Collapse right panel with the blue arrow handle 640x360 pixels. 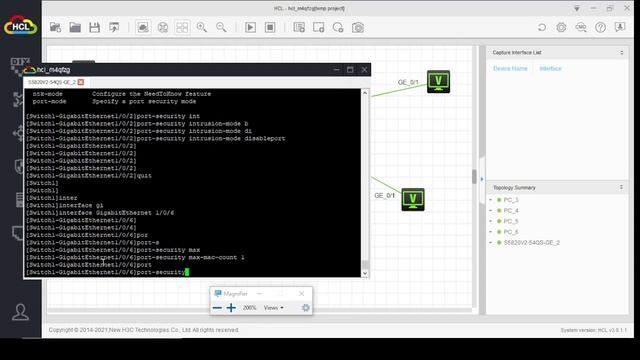tap(482, 179)
